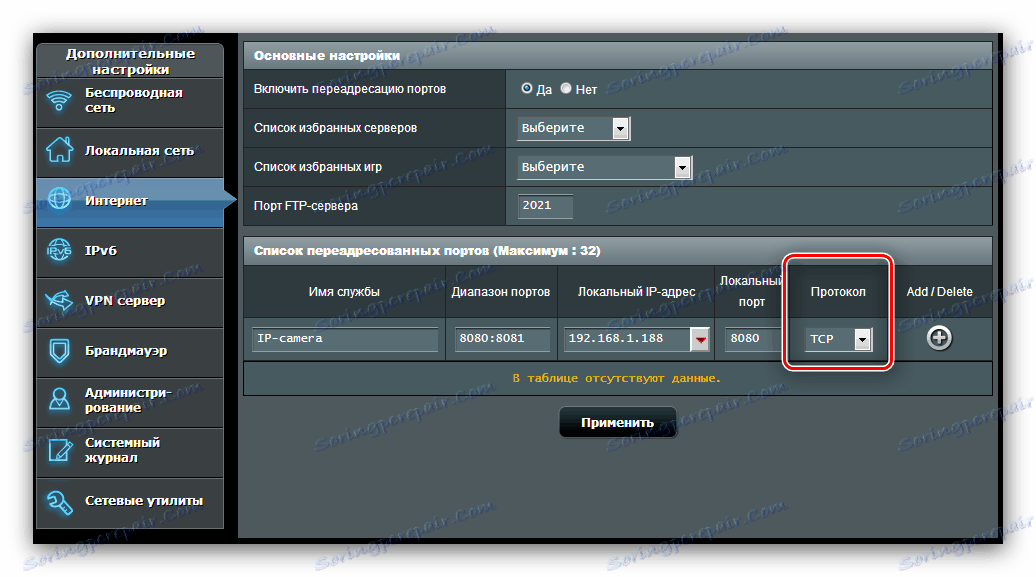
Task: Click the Применить button
Action: (618, 422)
